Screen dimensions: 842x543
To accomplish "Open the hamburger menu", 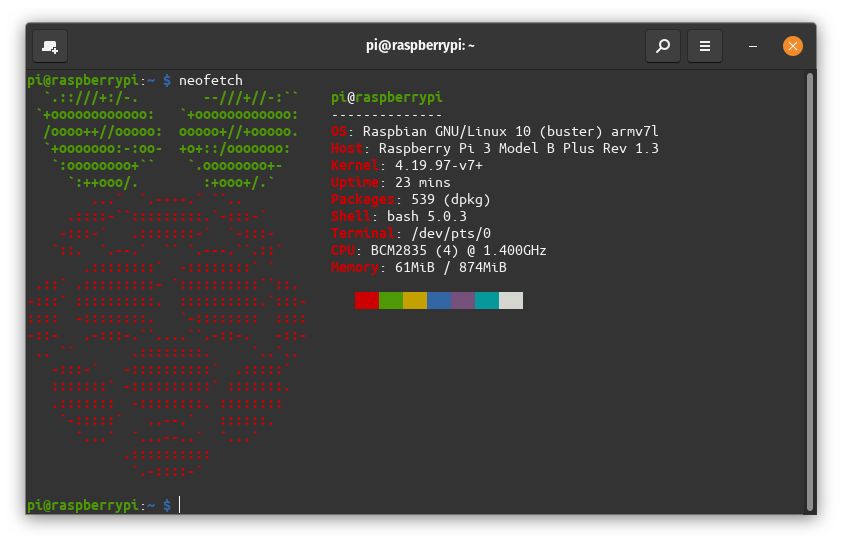I will [x=705, y=46].
